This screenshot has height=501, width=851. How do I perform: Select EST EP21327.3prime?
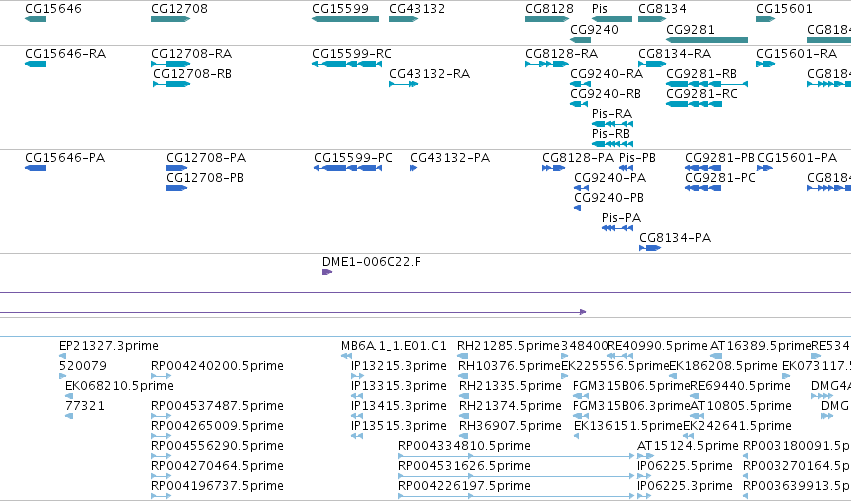point(109,346)
